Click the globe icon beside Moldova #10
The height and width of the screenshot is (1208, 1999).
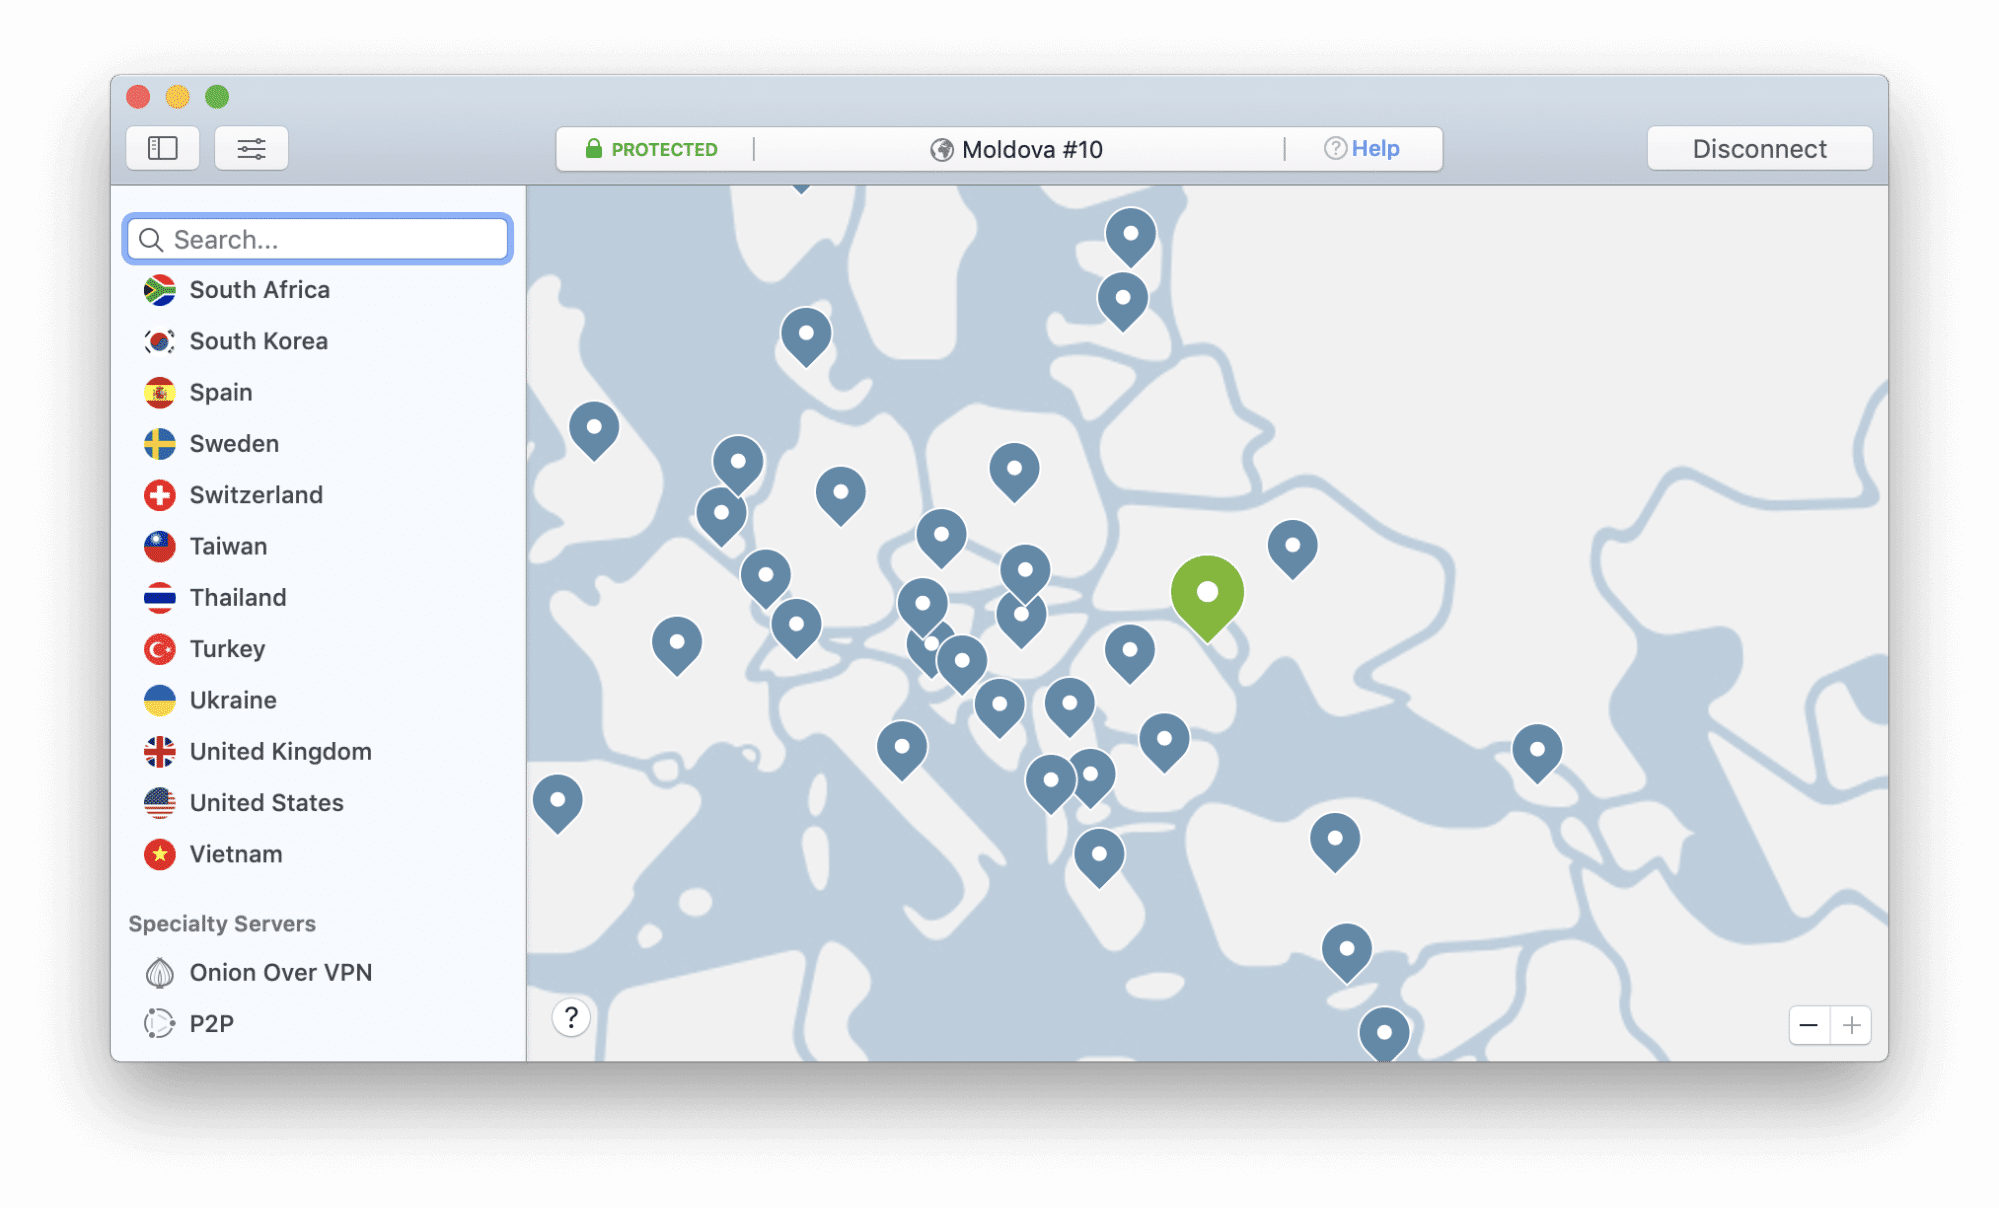(941, 150)
